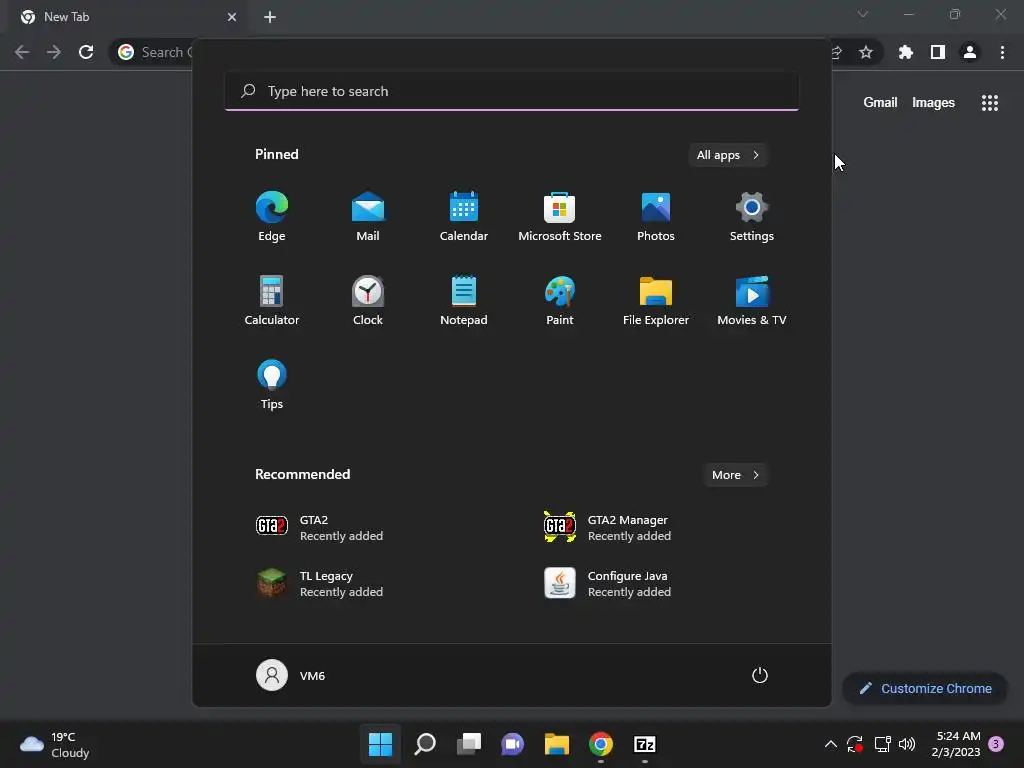
Task: Show More recommended items
Action: 735,475
